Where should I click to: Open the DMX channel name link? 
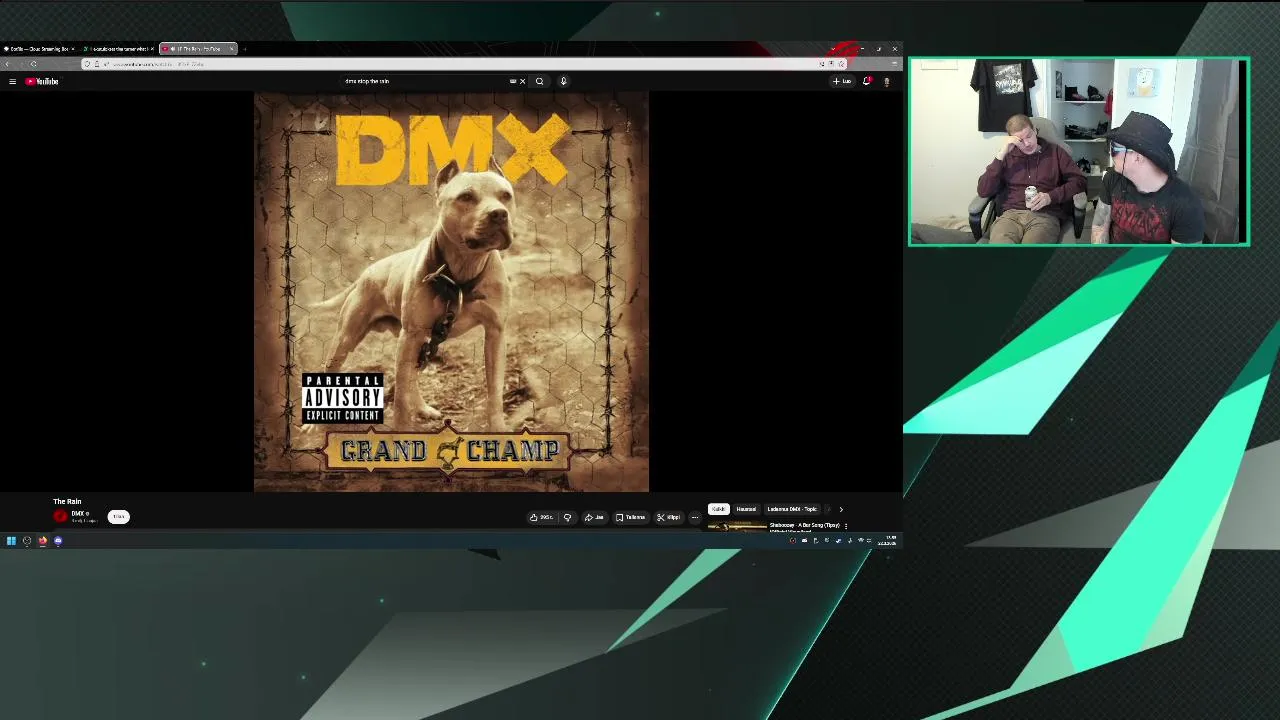78,513
